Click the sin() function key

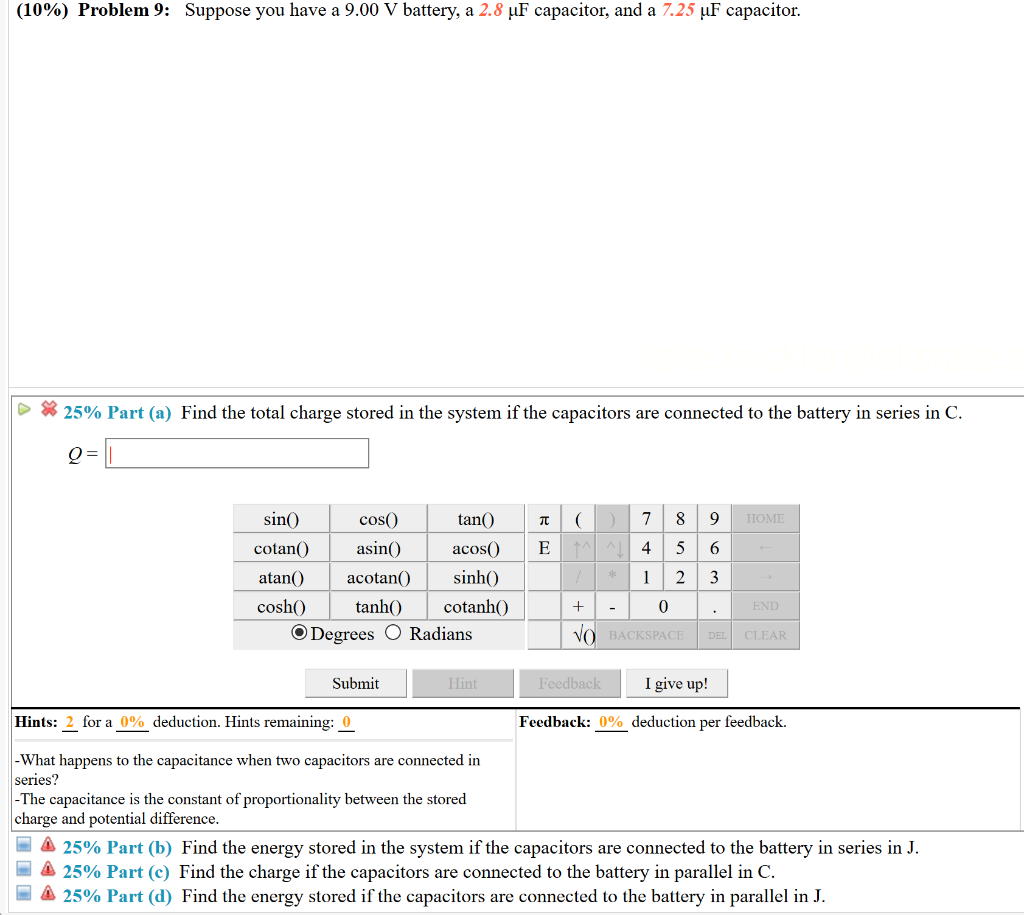pos(281,519)
